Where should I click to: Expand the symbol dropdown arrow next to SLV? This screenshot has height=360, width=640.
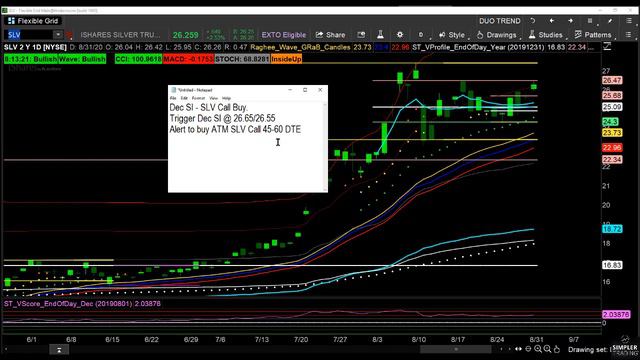click(x=58, y=35)
